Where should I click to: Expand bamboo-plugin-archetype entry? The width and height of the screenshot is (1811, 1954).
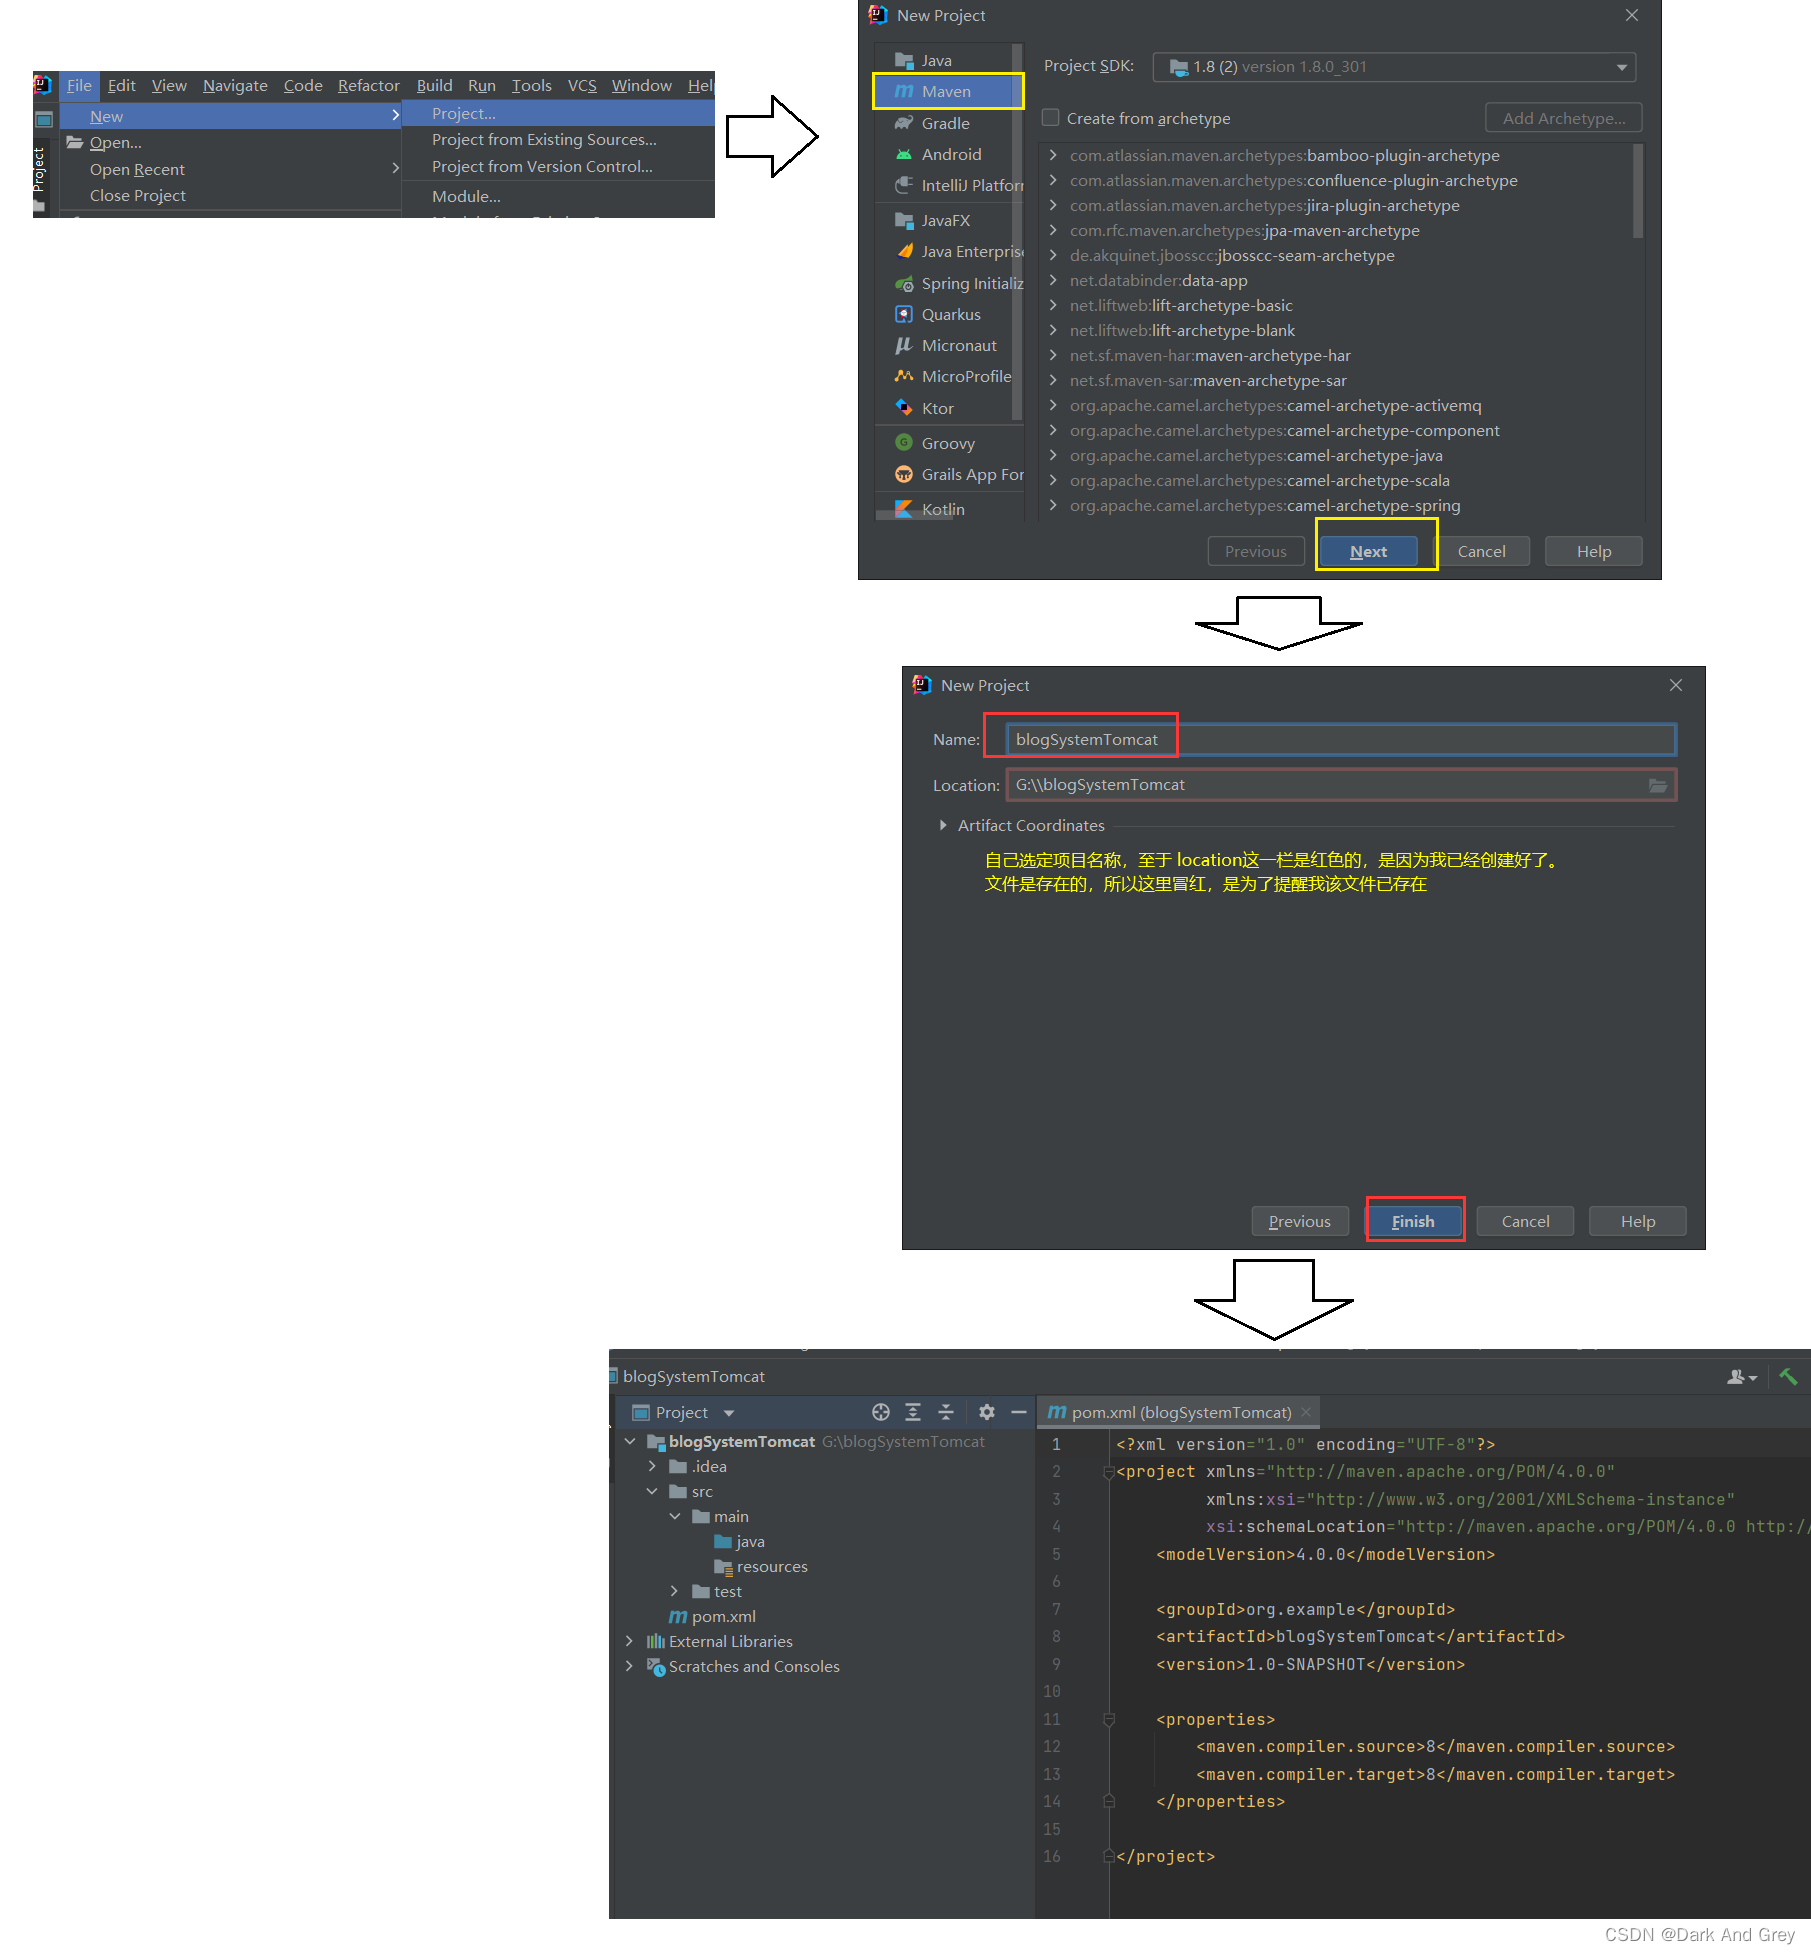(x=1053, y=155)
